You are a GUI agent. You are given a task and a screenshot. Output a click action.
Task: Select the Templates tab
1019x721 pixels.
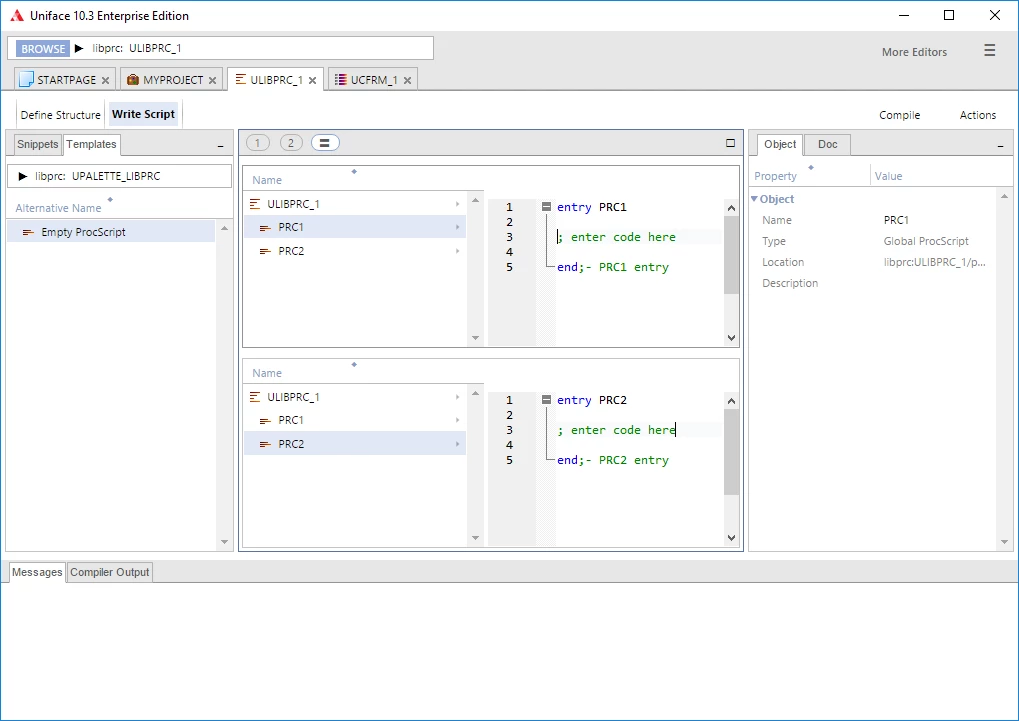91,144
